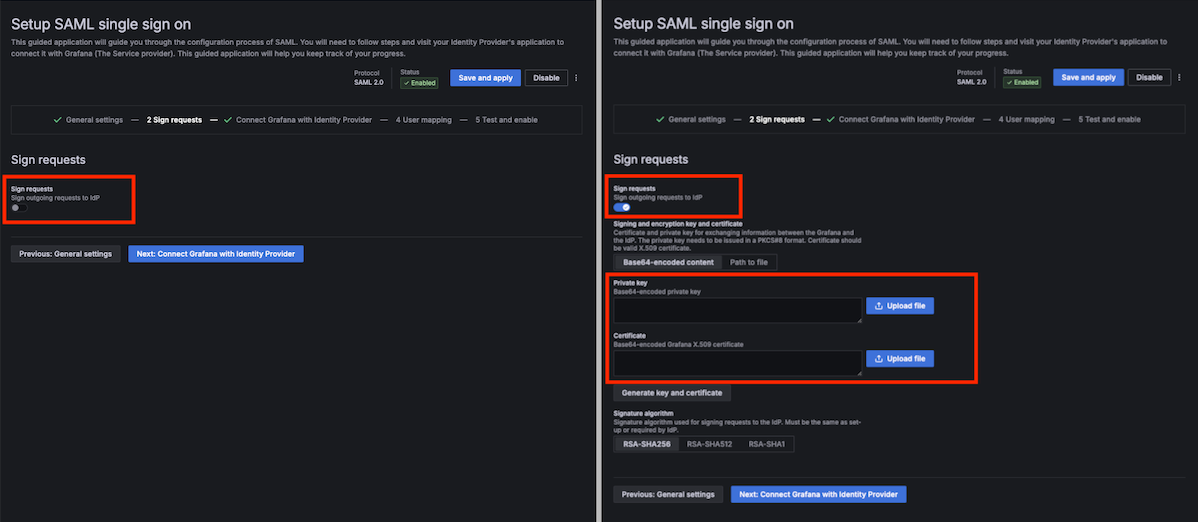Viewport: 1198px width, 522px height.
Task: Click the upload icon beside the Private key field
Action: [x=879, y=306]
